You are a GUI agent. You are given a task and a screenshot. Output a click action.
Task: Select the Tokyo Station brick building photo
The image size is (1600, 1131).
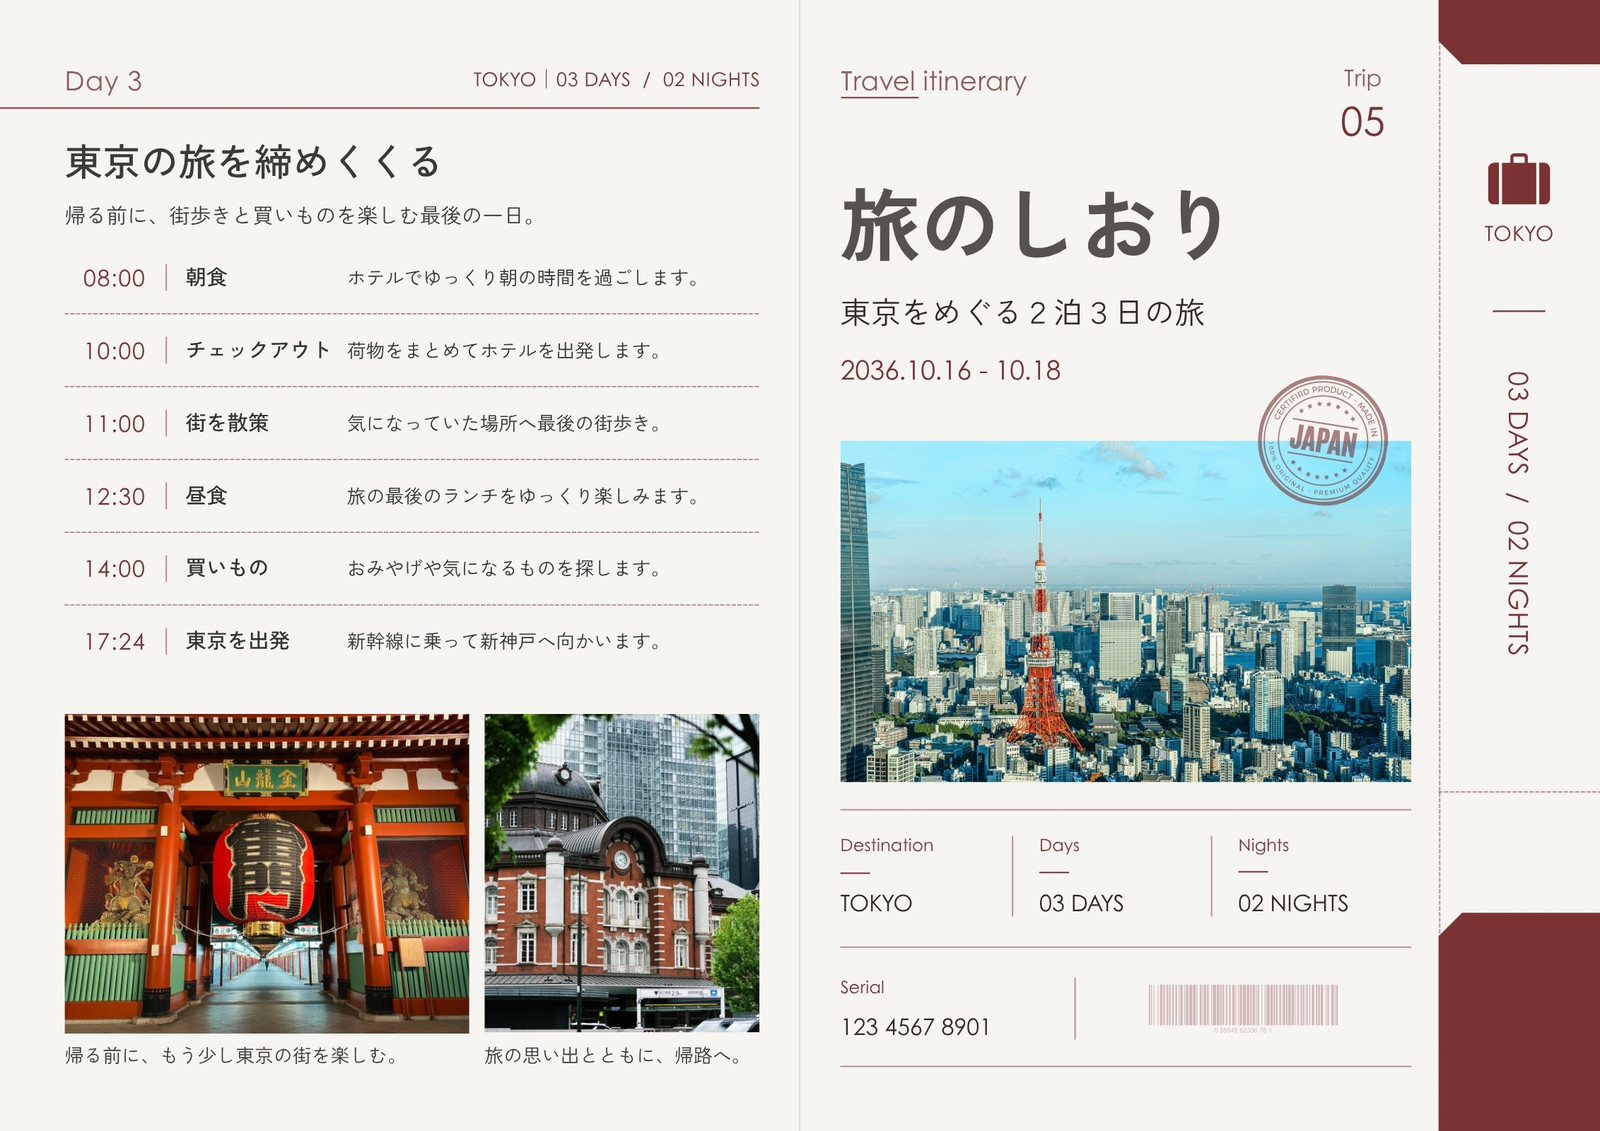point(622,873)
